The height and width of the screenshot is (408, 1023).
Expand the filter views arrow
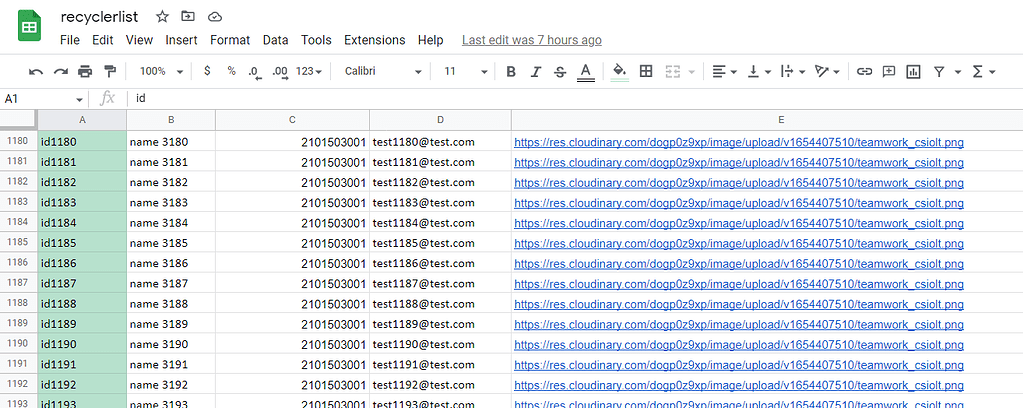click(x=958, y=72)
